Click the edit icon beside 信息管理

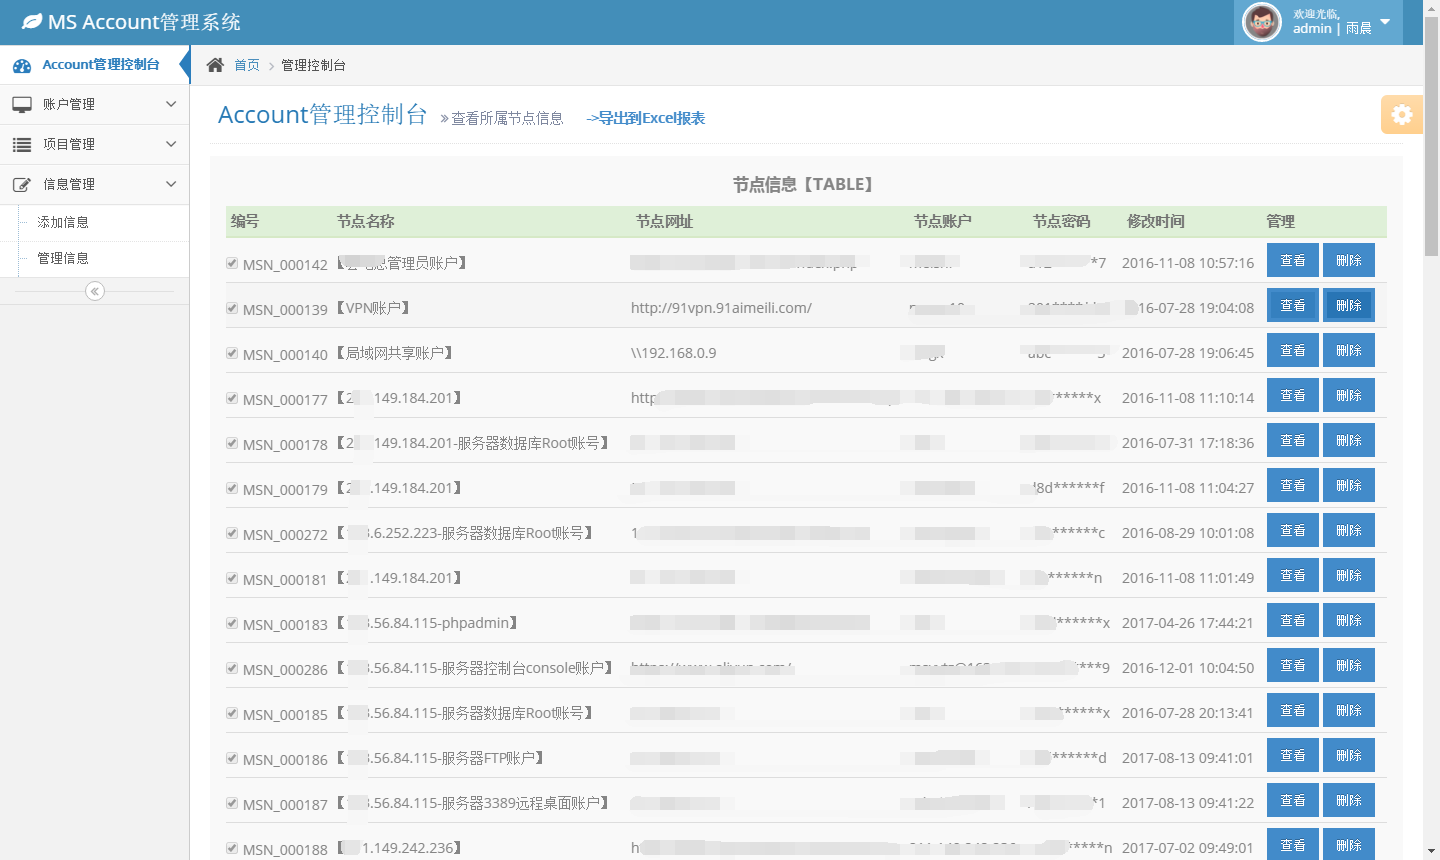point(22,185)
